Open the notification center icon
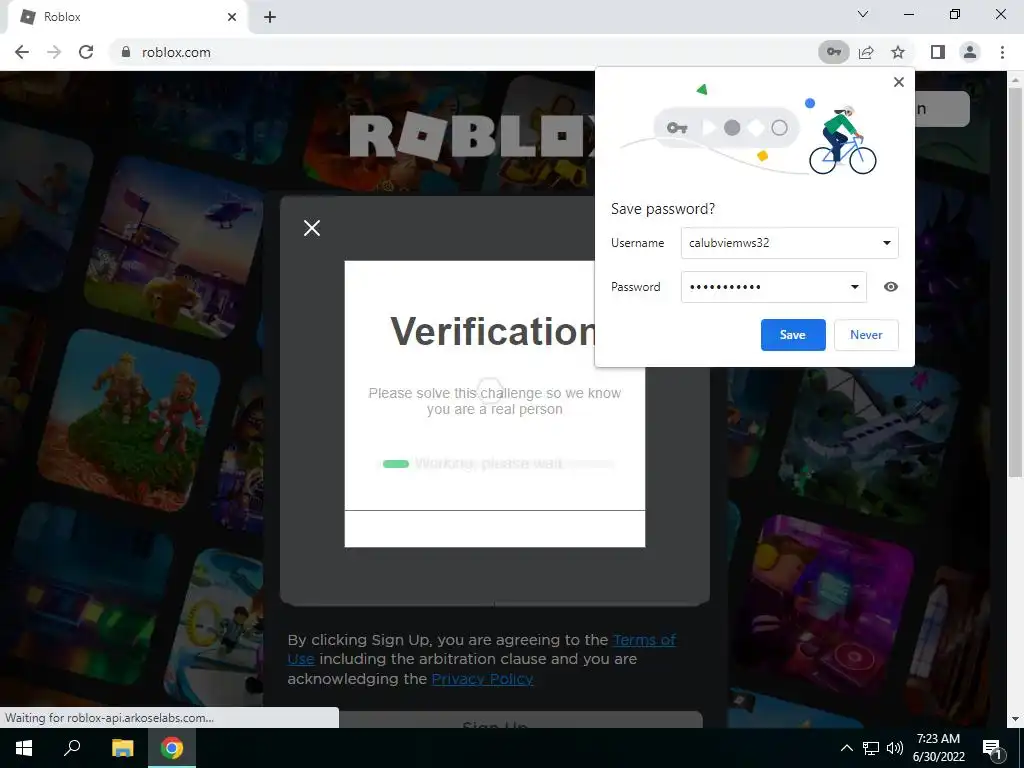The image size is (1024, 768). (x=992, y=749)
